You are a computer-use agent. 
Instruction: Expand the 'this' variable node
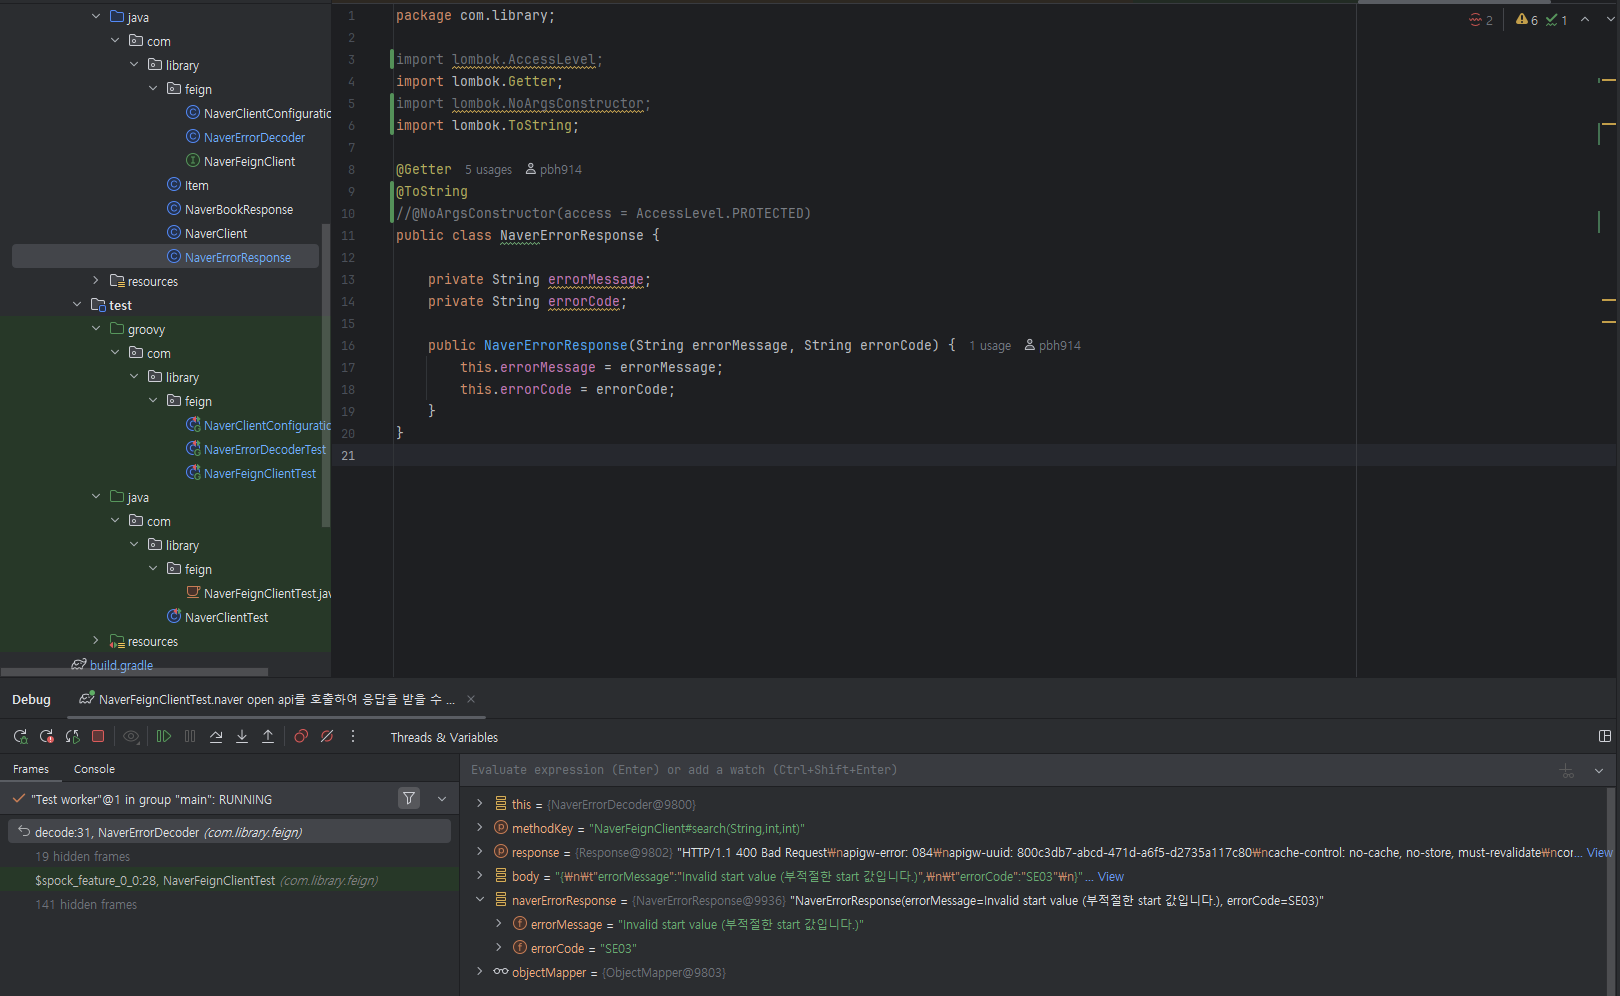coord(480,804)
